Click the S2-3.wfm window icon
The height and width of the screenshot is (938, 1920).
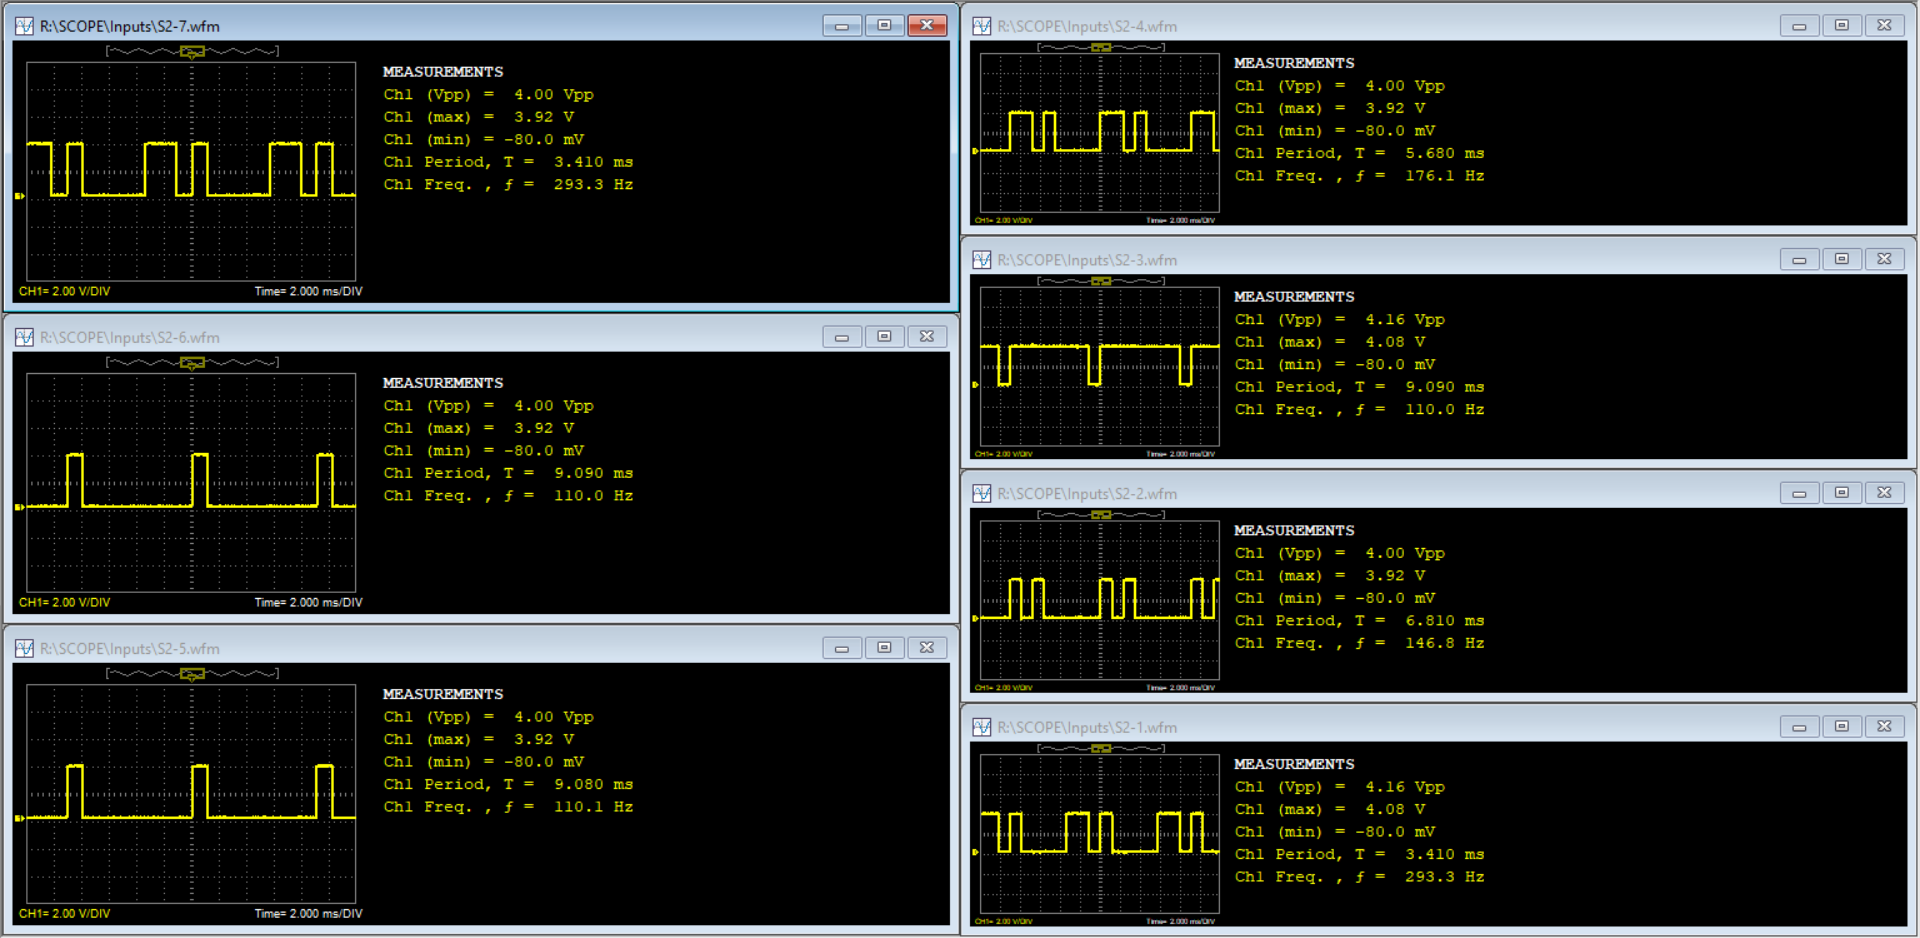[x=982, y=260]
